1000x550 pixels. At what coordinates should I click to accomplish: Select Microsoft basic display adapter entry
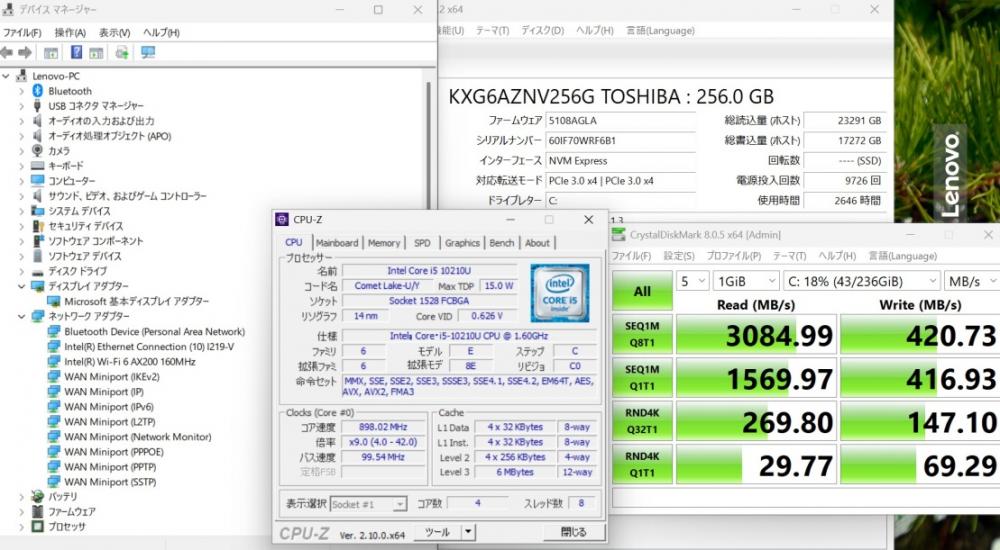(x=137, y=301)
